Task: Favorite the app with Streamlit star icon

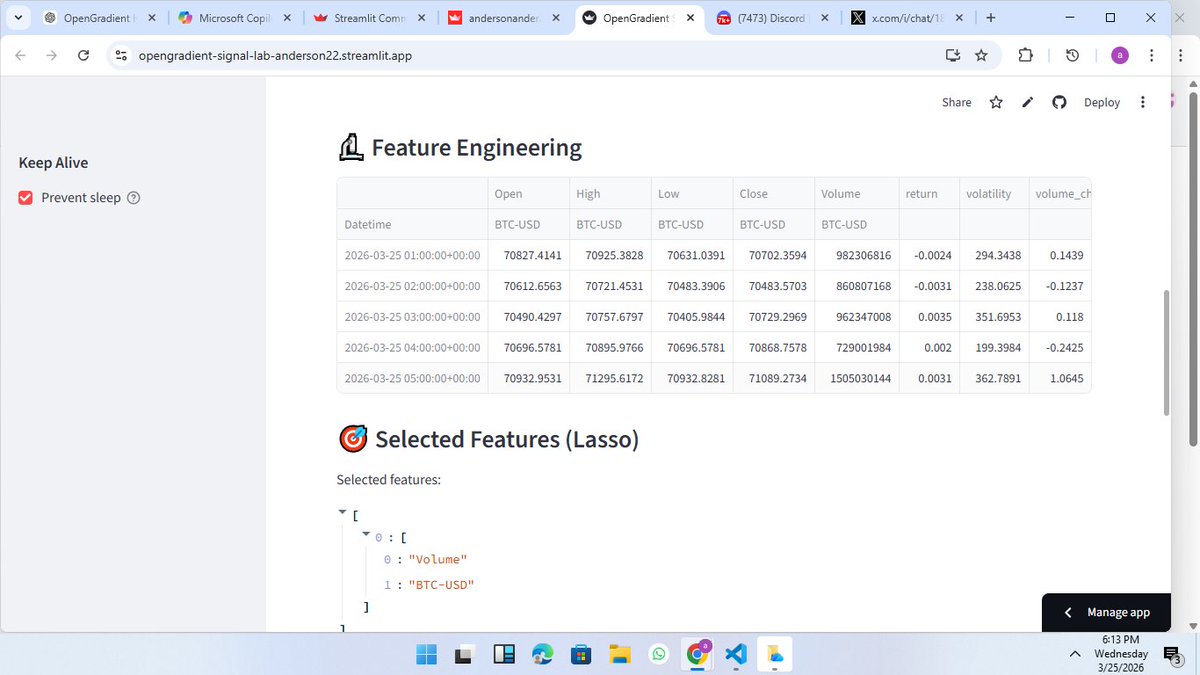Action: (x=996, y=102)
